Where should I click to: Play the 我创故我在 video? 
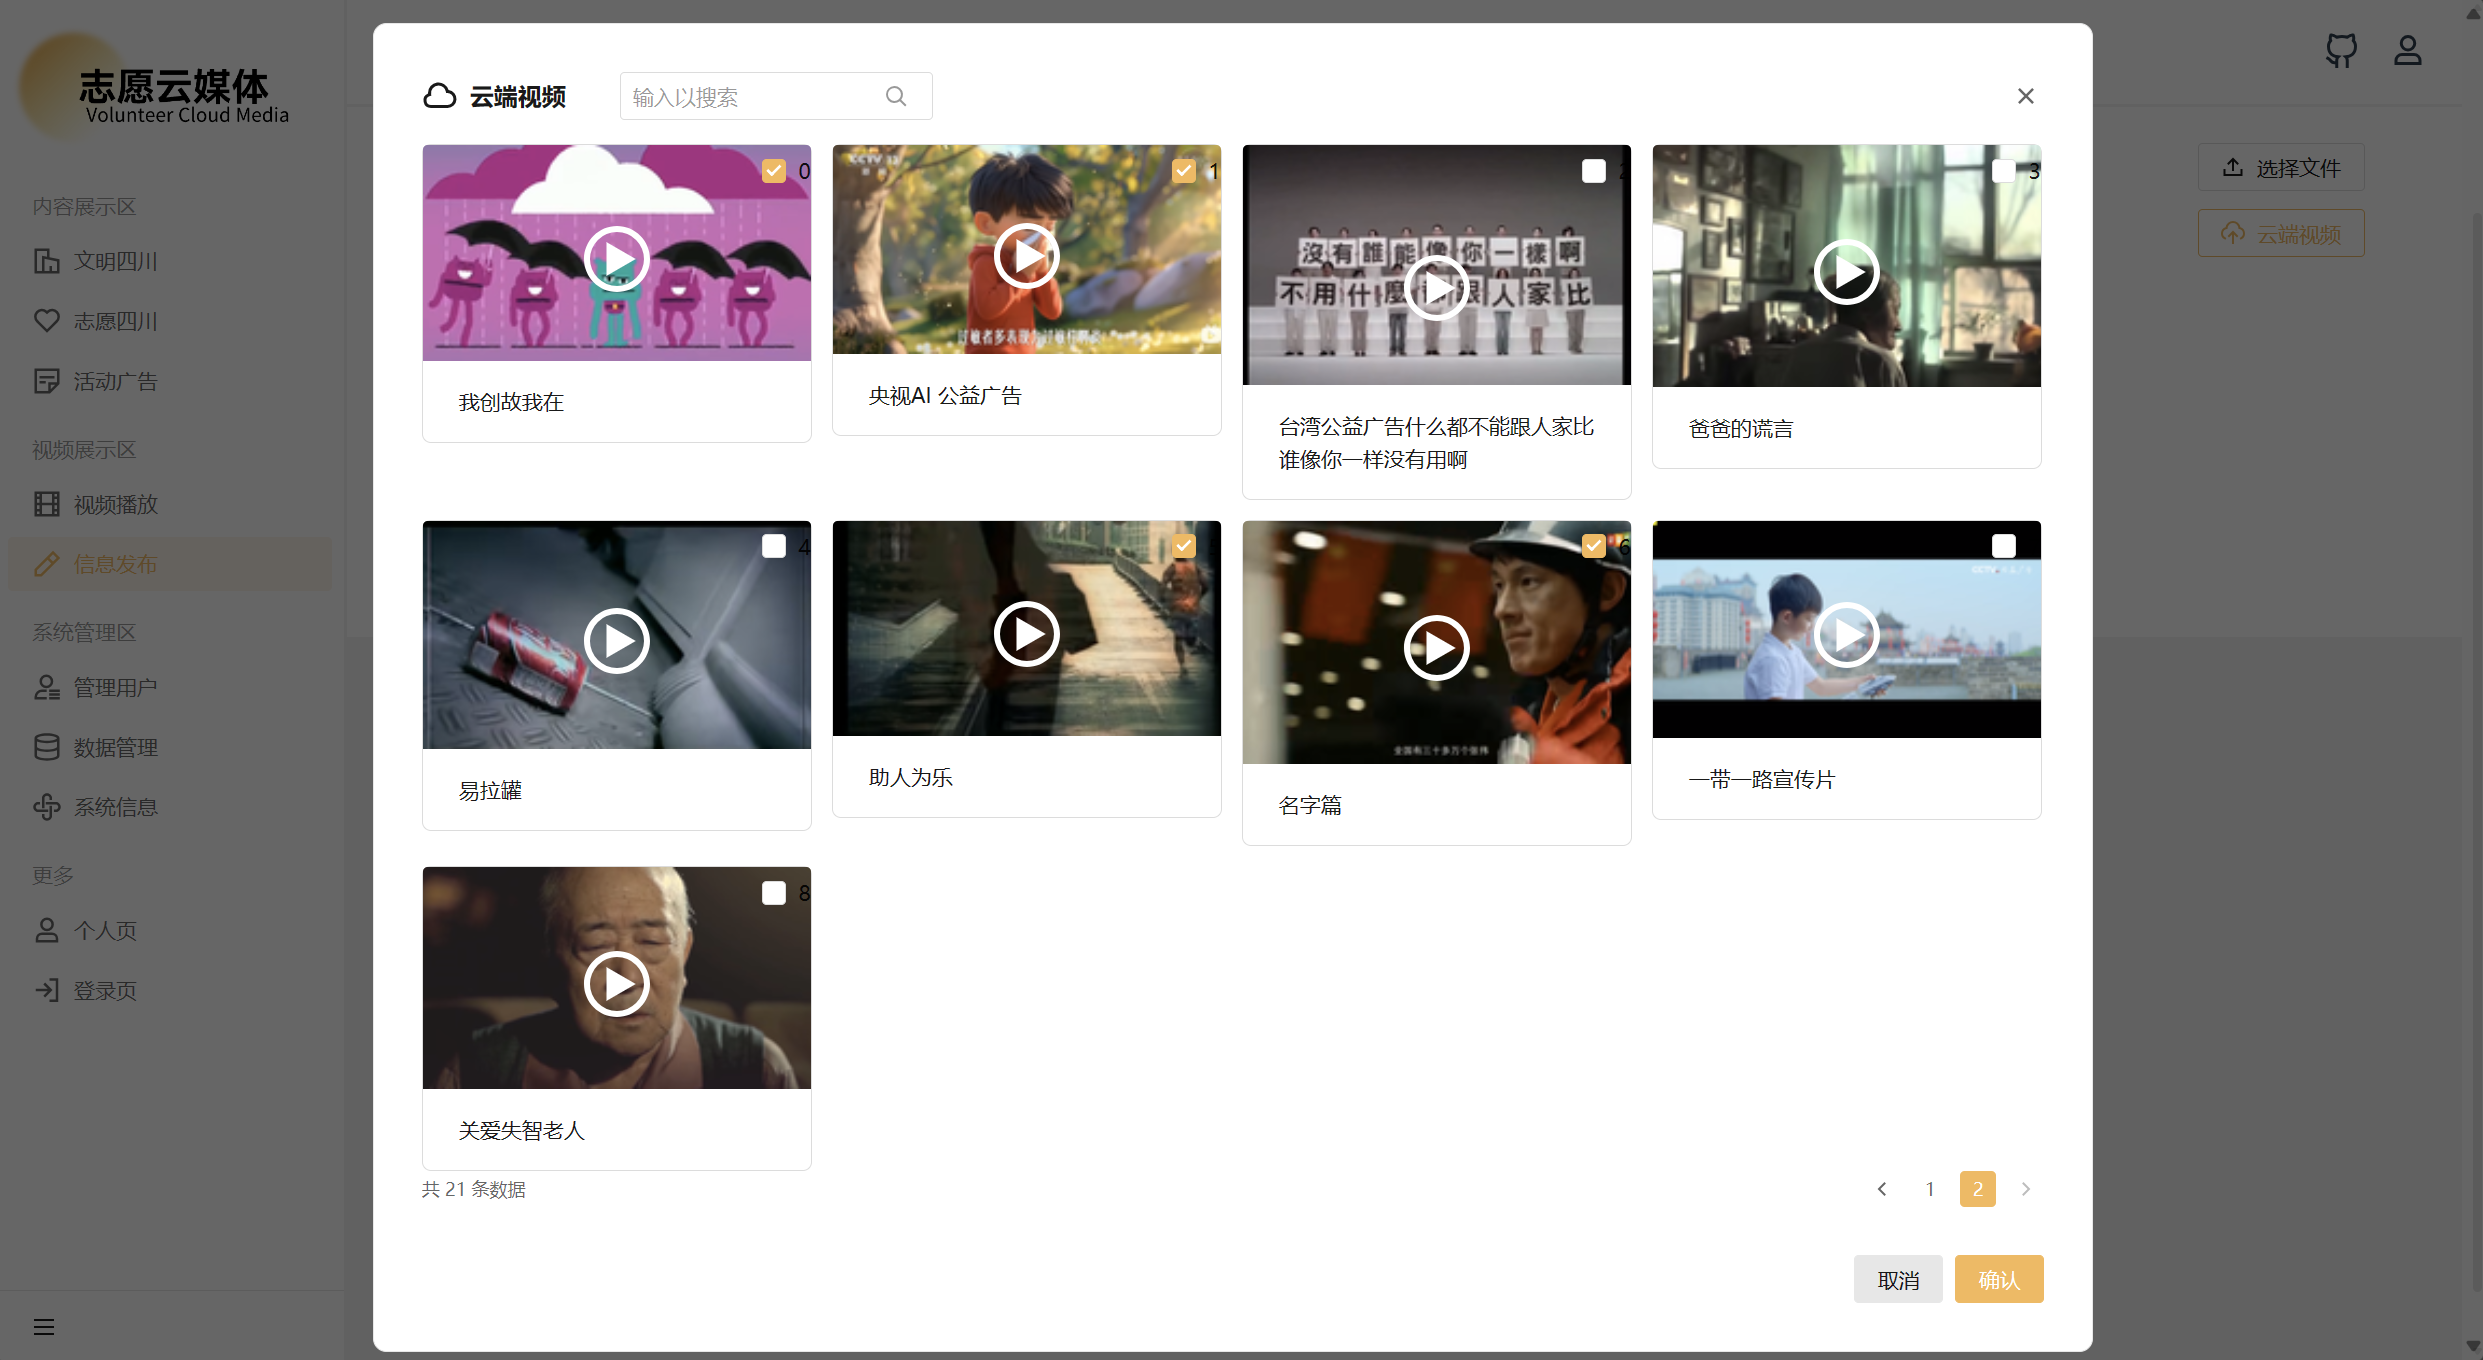point(616,260)
